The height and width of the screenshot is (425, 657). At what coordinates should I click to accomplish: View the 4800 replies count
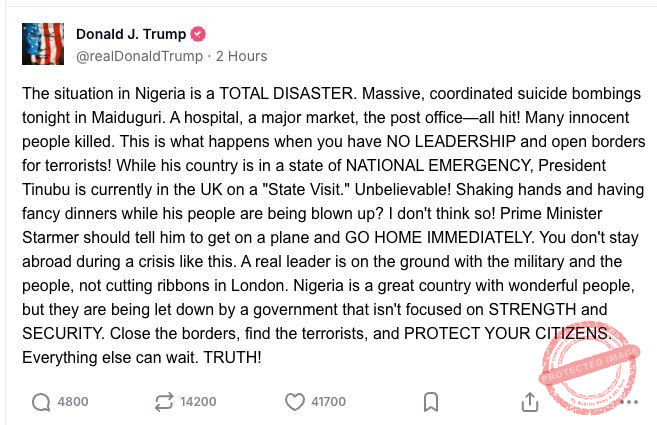click(73, 402)
